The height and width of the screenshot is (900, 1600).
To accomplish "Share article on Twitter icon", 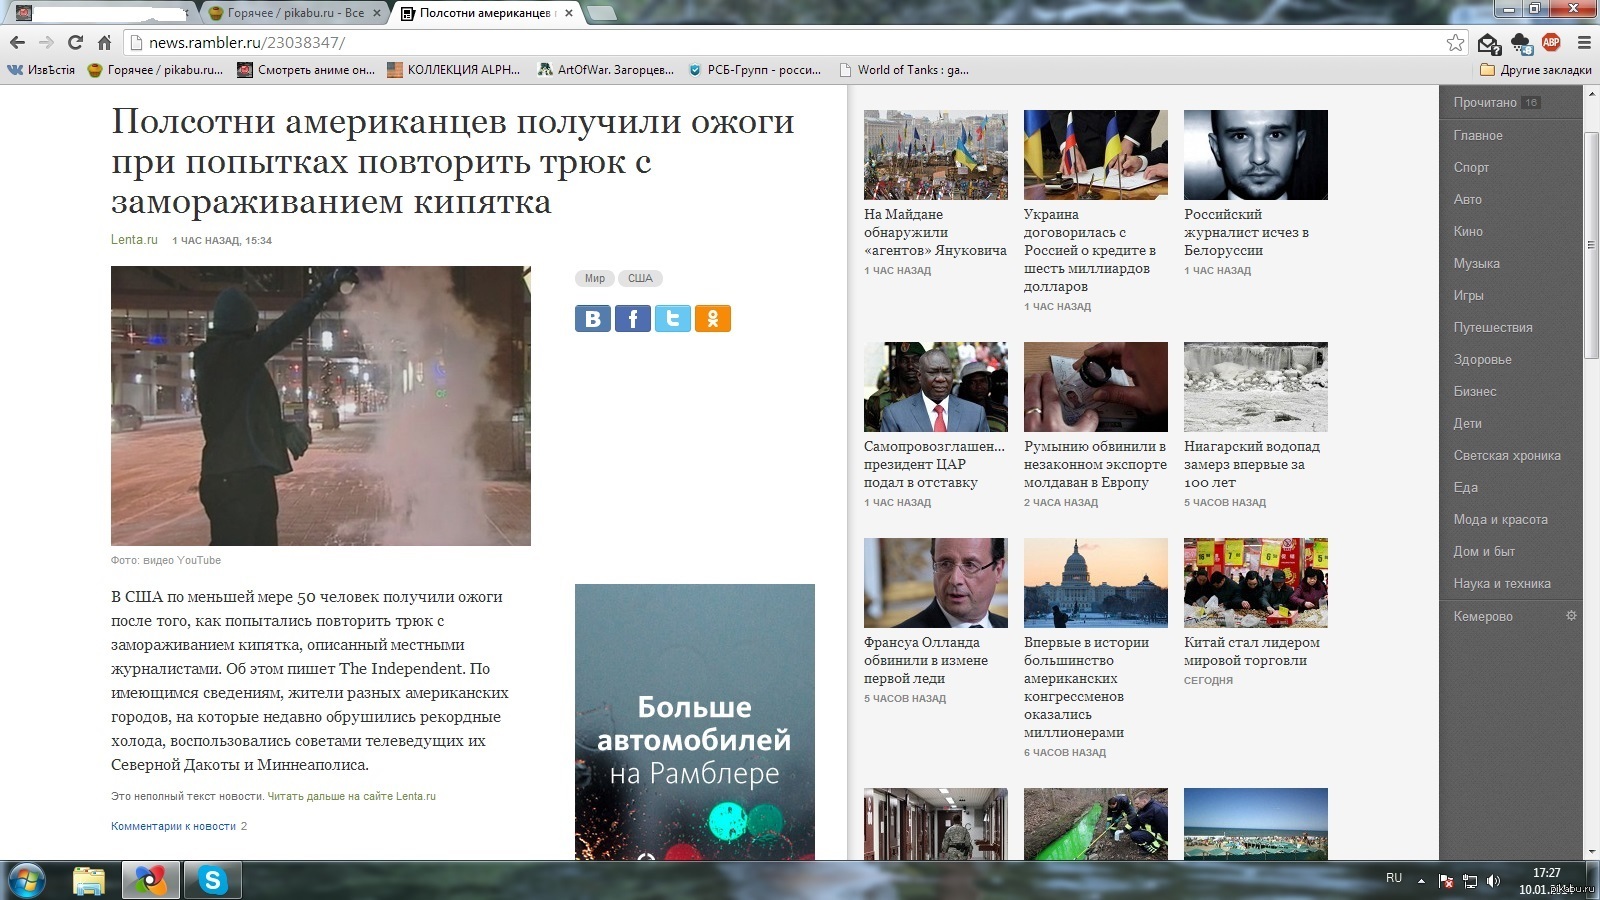I will [x=673, y=319].
